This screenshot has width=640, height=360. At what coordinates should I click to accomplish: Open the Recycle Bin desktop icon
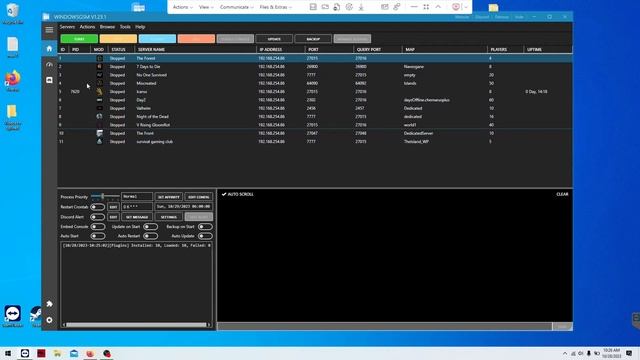coord(13,13)
